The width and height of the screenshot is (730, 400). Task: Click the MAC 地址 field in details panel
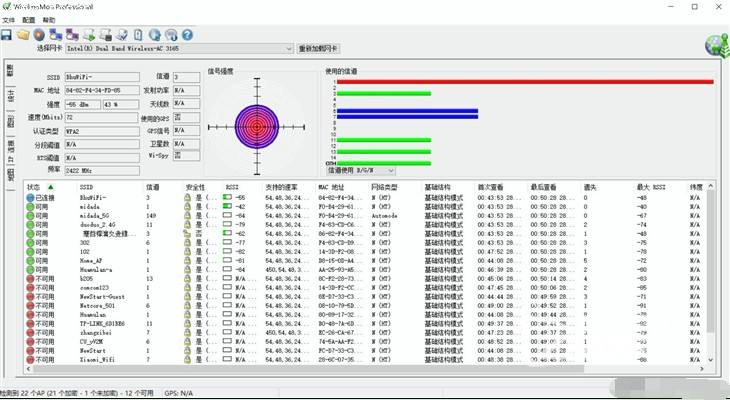coord(102,90)
